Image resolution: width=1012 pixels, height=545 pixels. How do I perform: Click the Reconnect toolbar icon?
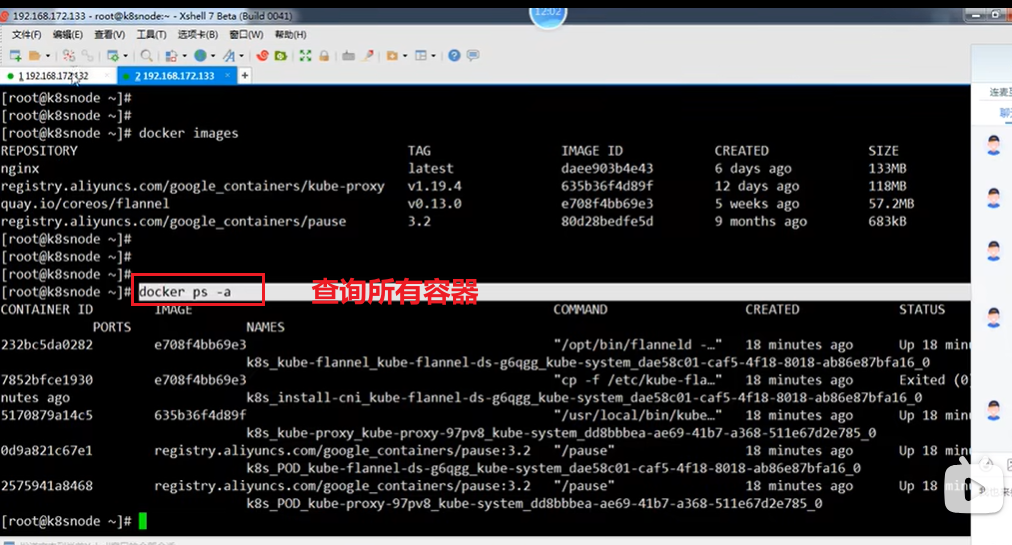pyautogui.click(x=87, y=56)
